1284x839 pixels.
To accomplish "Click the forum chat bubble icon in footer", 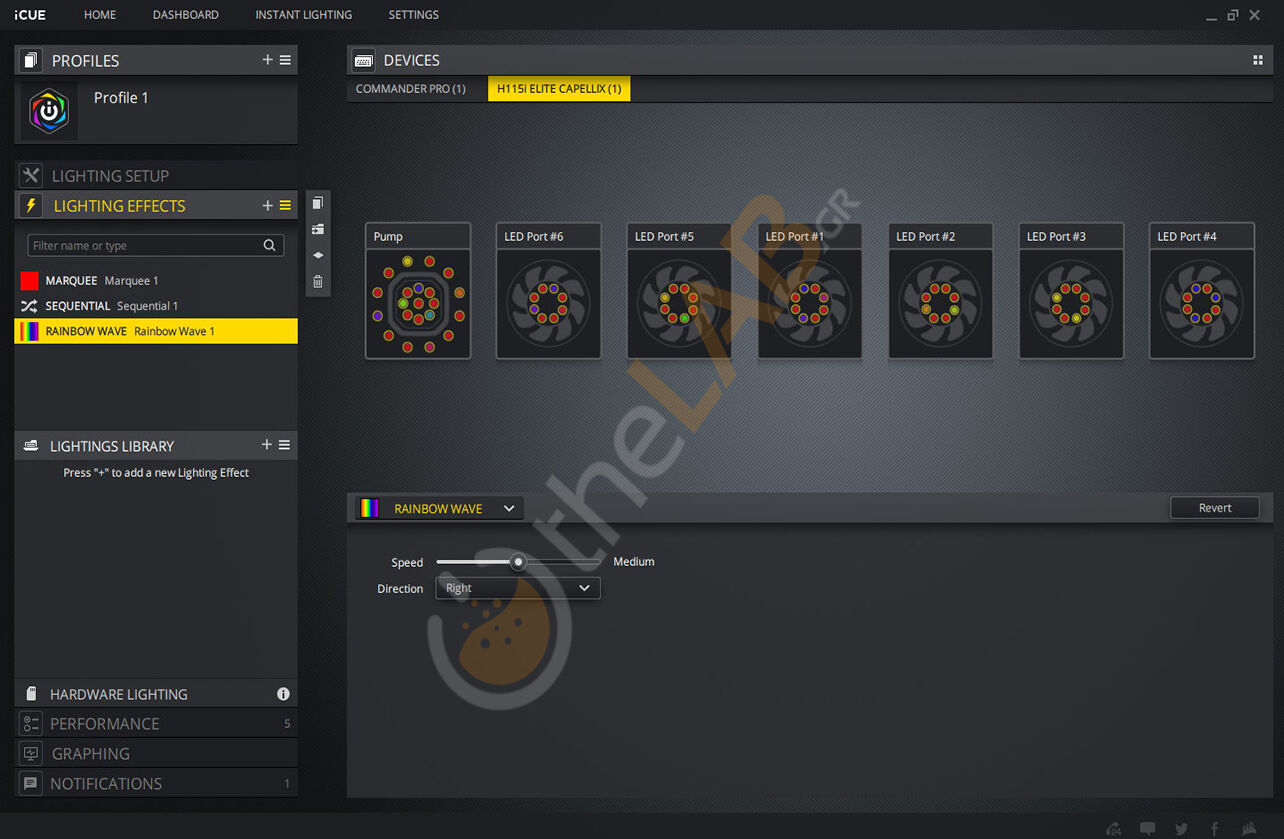I will 1148,828.
